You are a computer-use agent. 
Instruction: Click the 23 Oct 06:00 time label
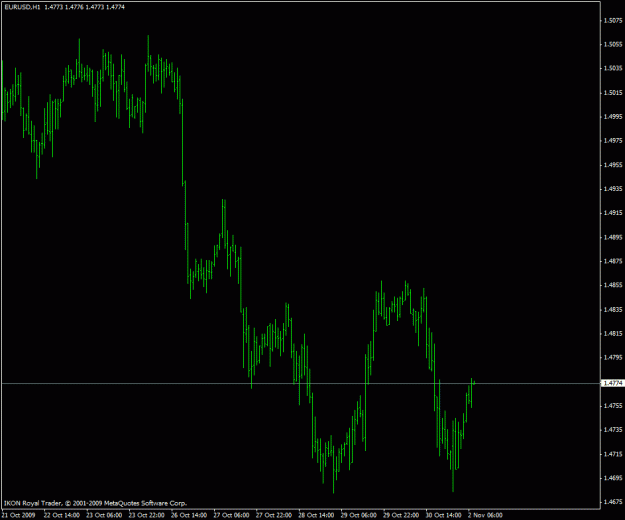tap(104, 515)
